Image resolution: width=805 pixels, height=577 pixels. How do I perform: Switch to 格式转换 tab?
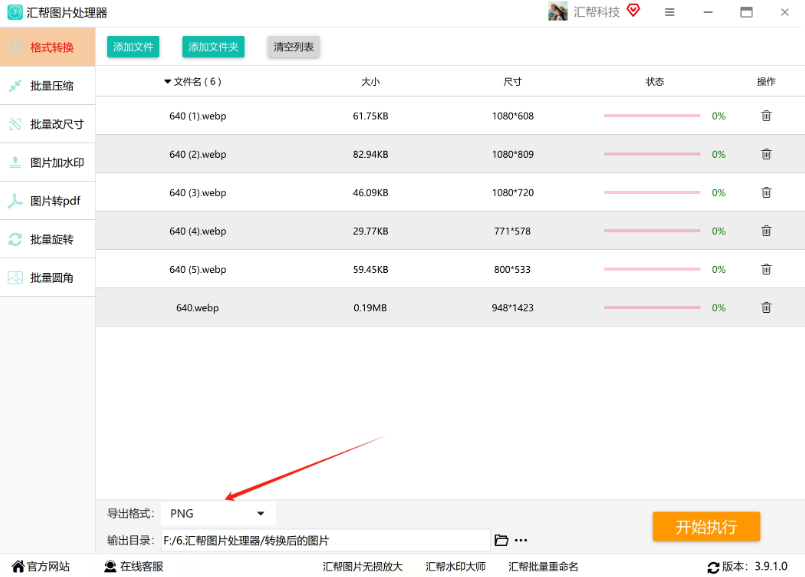click(47, 47)
